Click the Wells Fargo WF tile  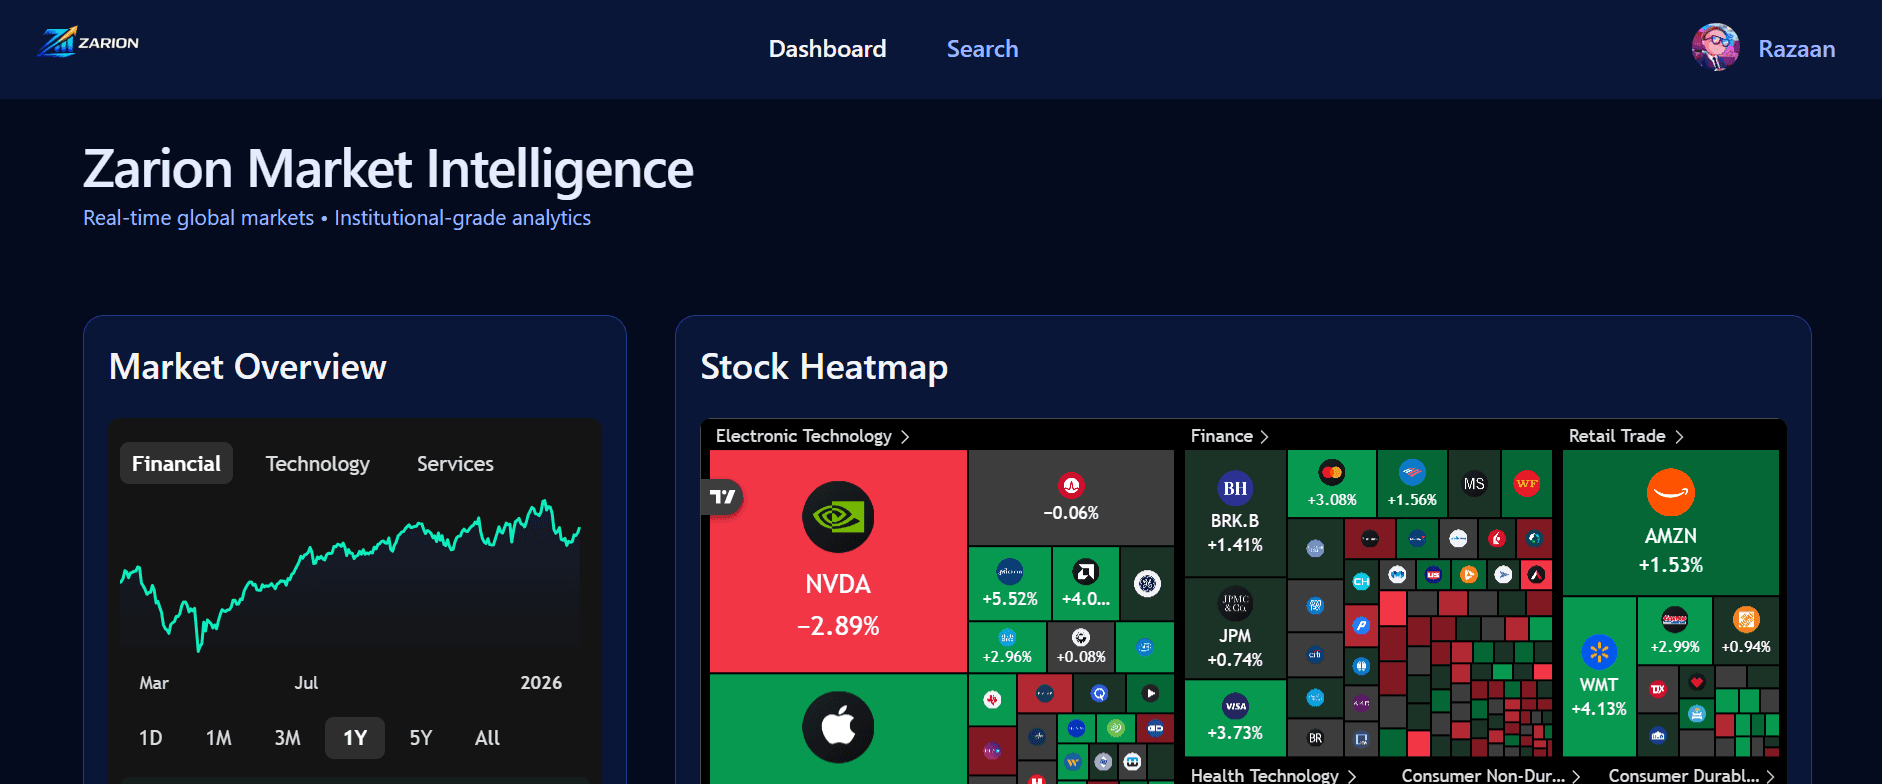tap(1527, 483)
